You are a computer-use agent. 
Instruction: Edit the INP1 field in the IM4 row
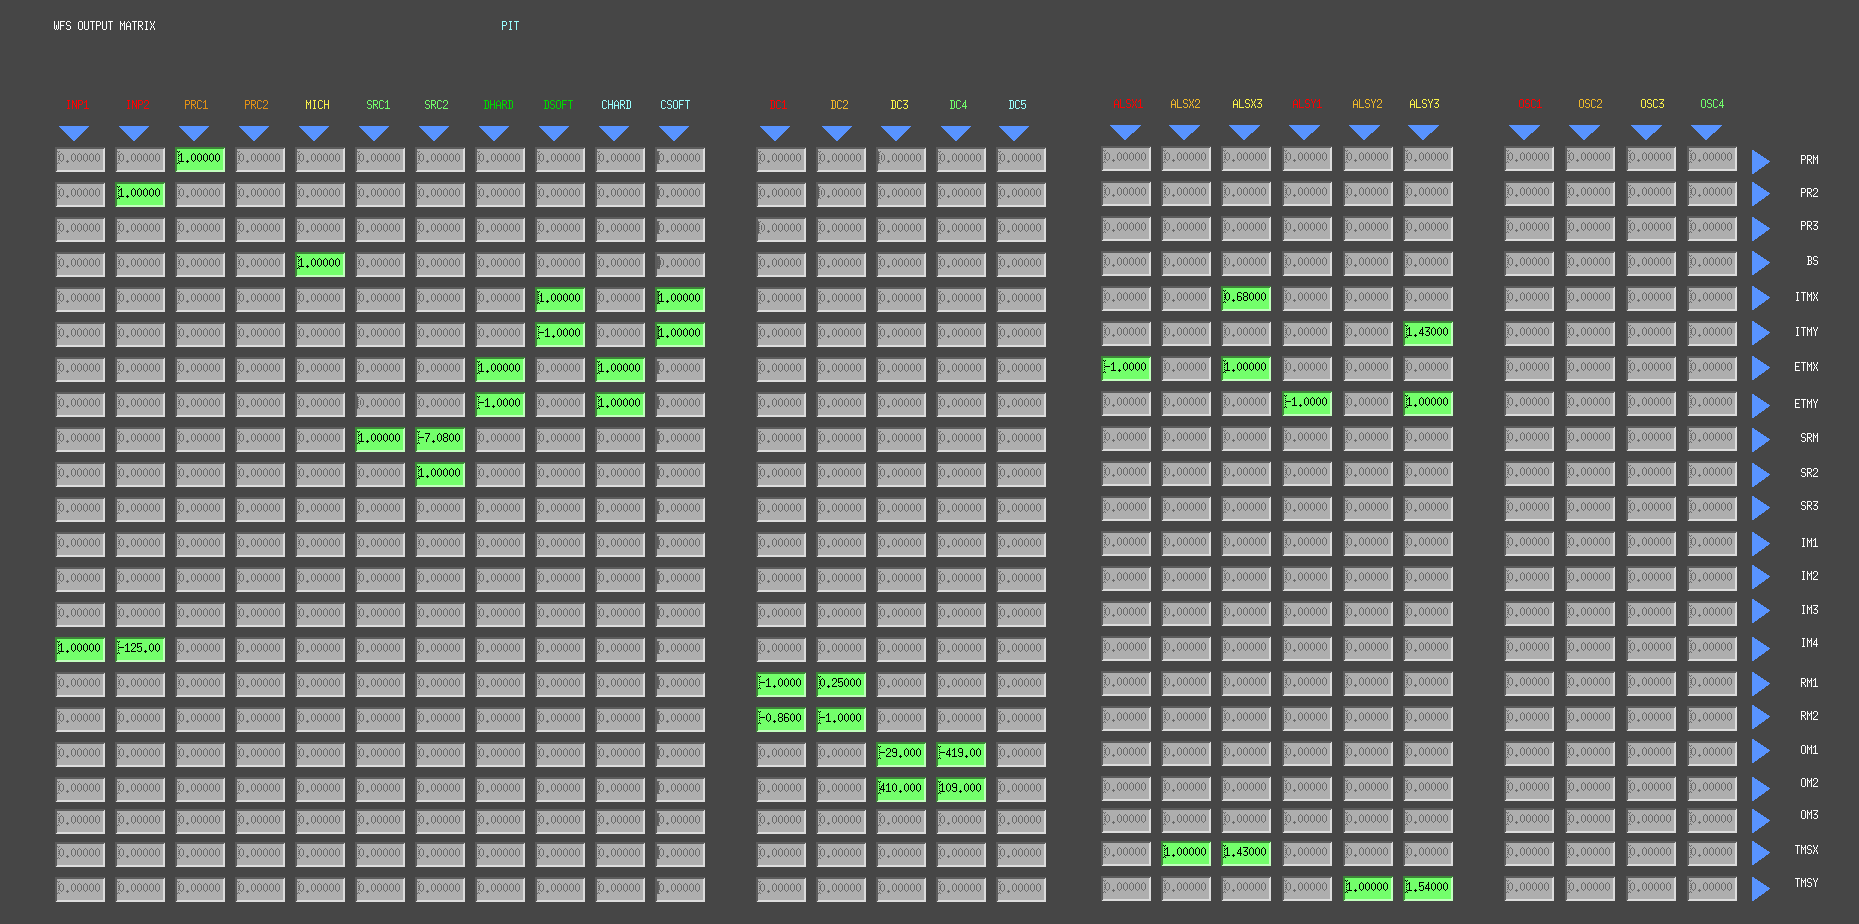(x=80, y=649)
